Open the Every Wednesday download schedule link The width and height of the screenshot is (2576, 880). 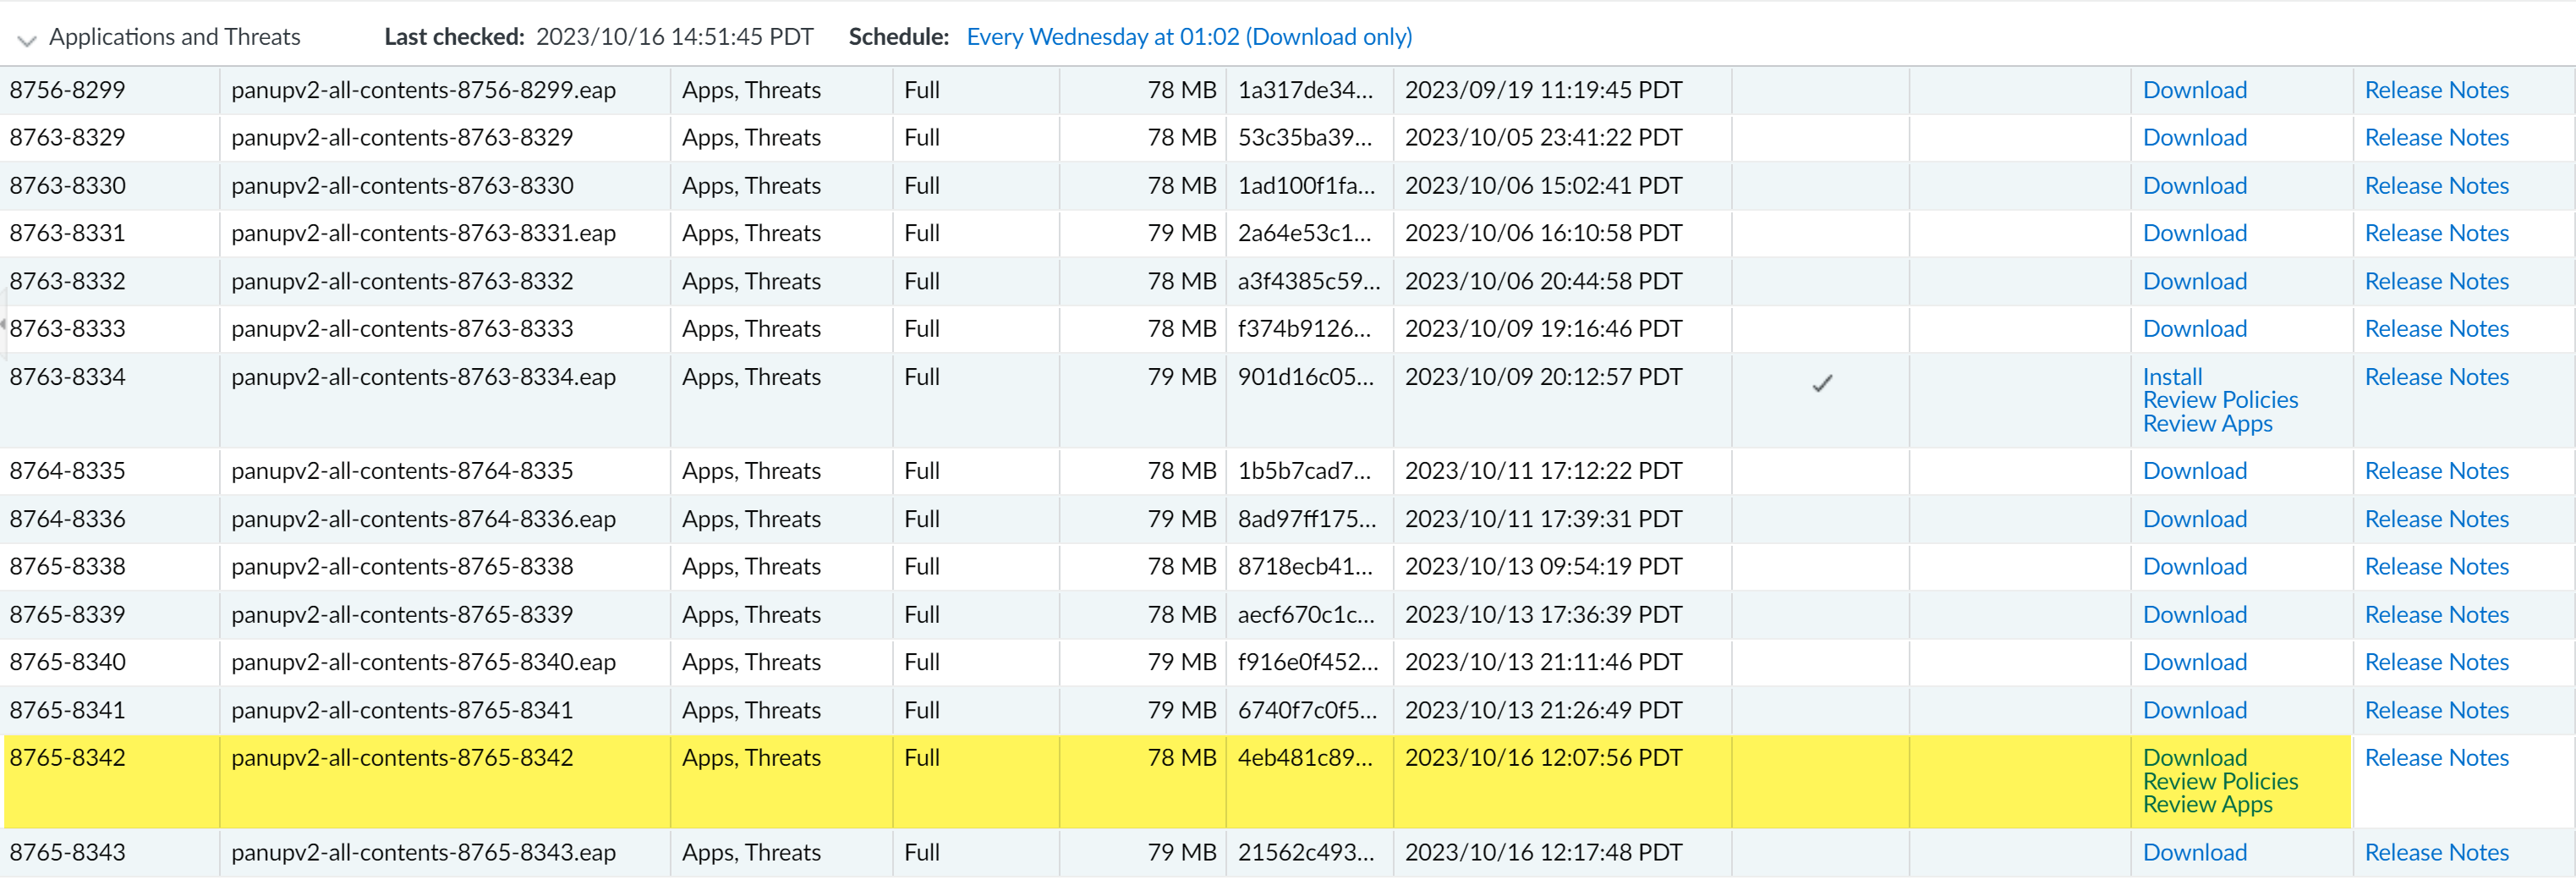pos(1188,37)
